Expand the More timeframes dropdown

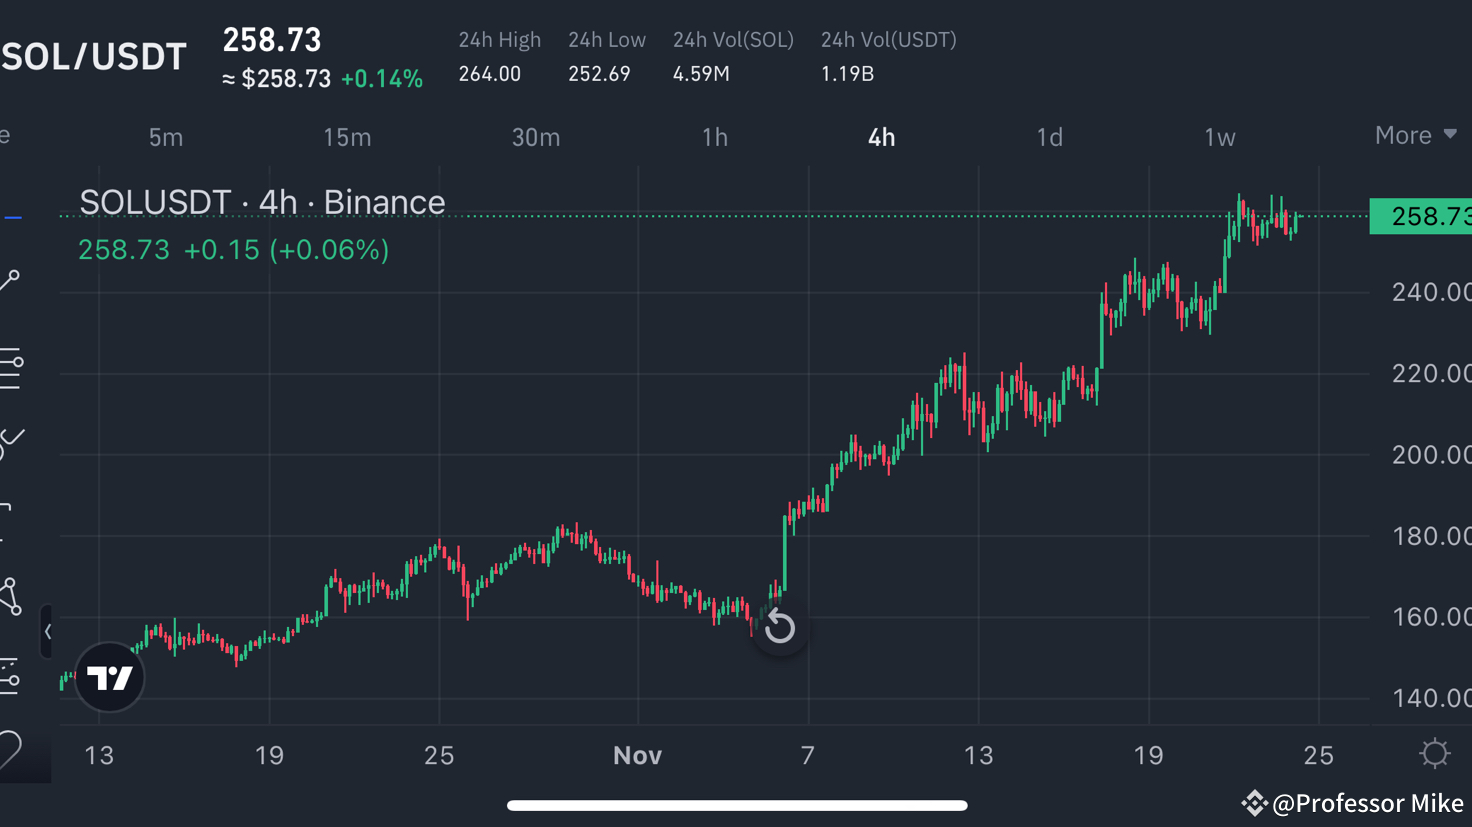point(1415,136)
